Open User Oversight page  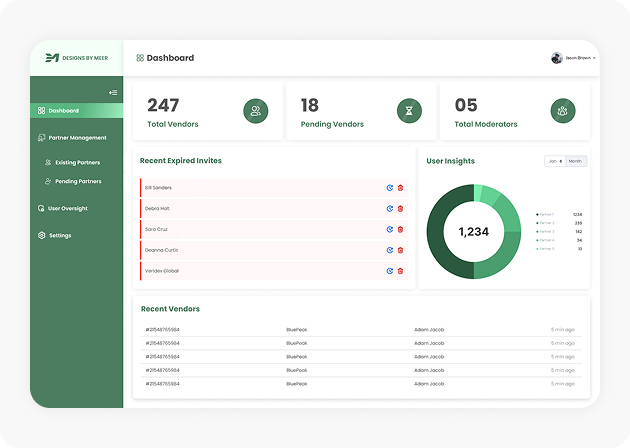63,208
